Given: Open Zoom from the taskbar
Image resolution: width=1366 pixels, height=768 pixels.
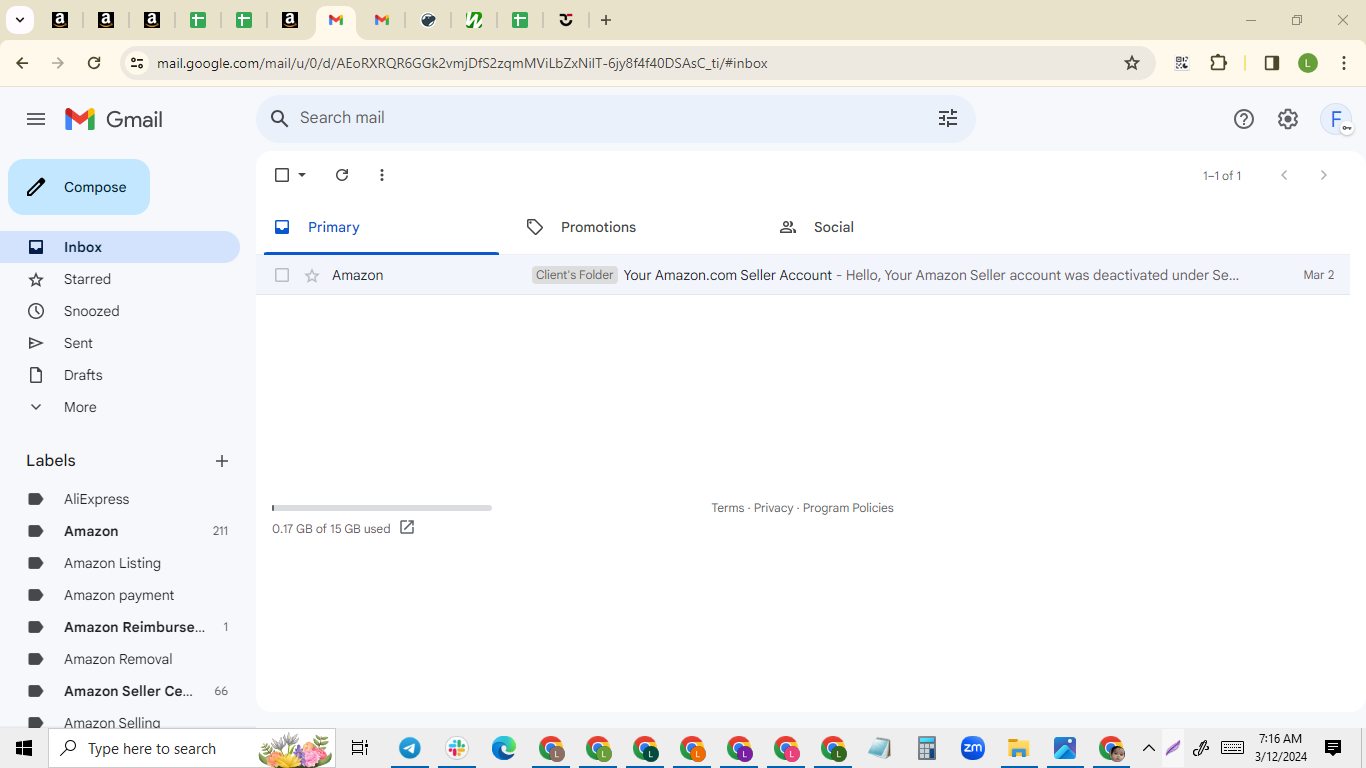Looking at the screenshot, I should (973, 748).
